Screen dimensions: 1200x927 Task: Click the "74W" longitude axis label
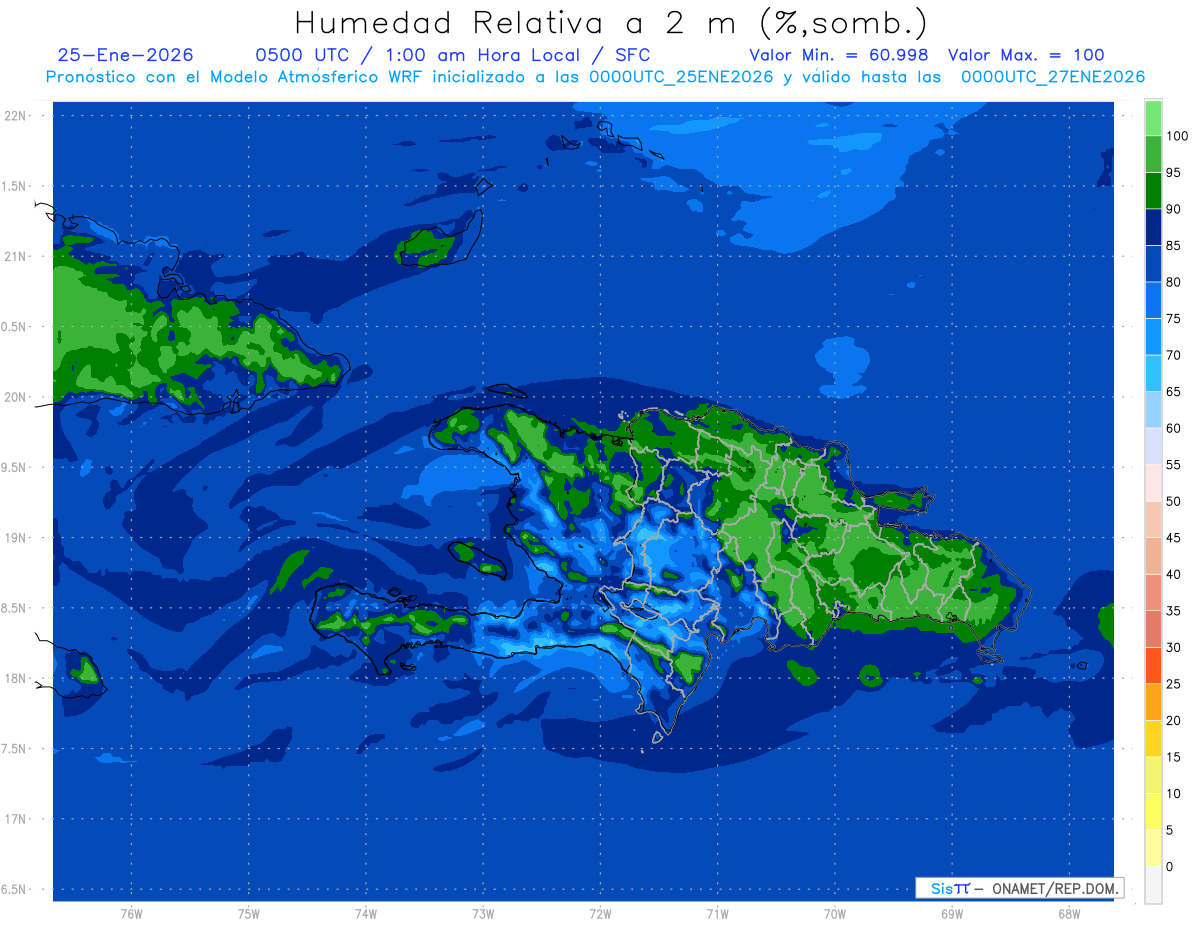point(366,913)
